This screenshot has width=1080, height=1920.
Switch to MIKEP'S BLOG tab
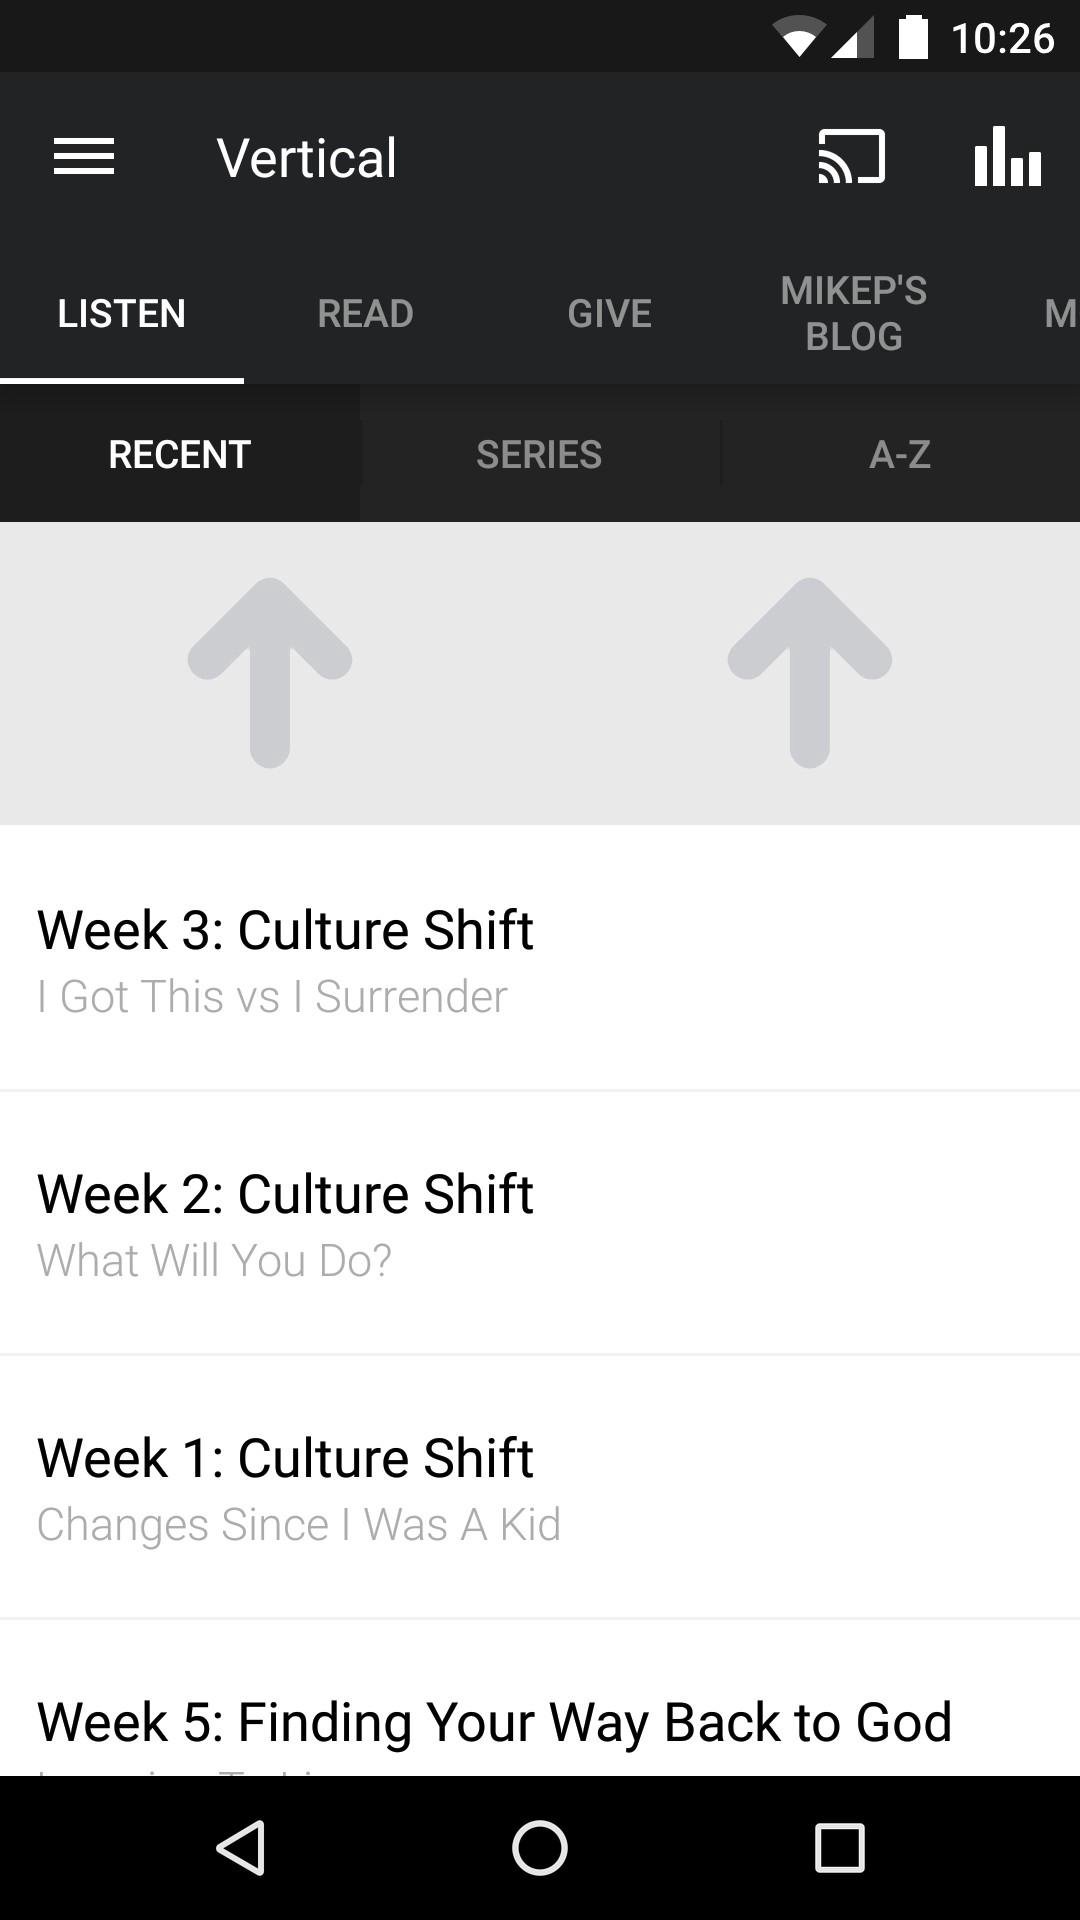click(x=853, y=312)
